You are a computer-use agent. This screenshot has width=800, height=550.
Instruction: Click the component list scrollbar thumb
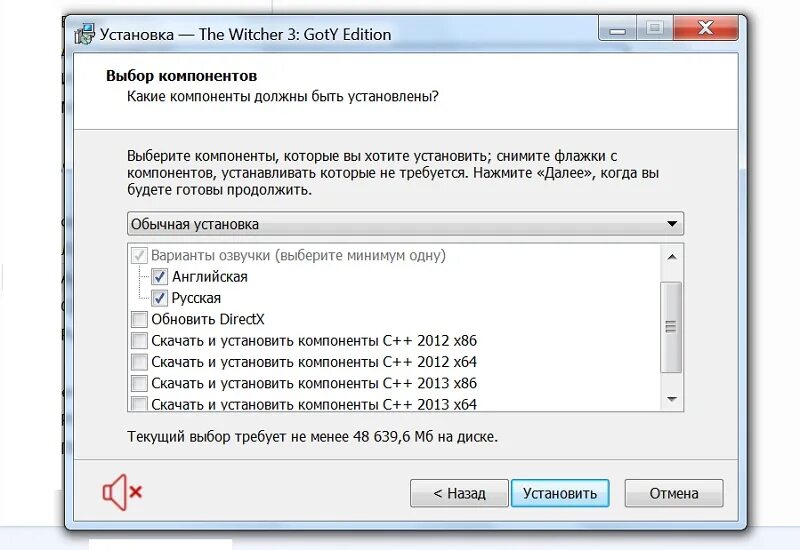[x=671, y=327]
